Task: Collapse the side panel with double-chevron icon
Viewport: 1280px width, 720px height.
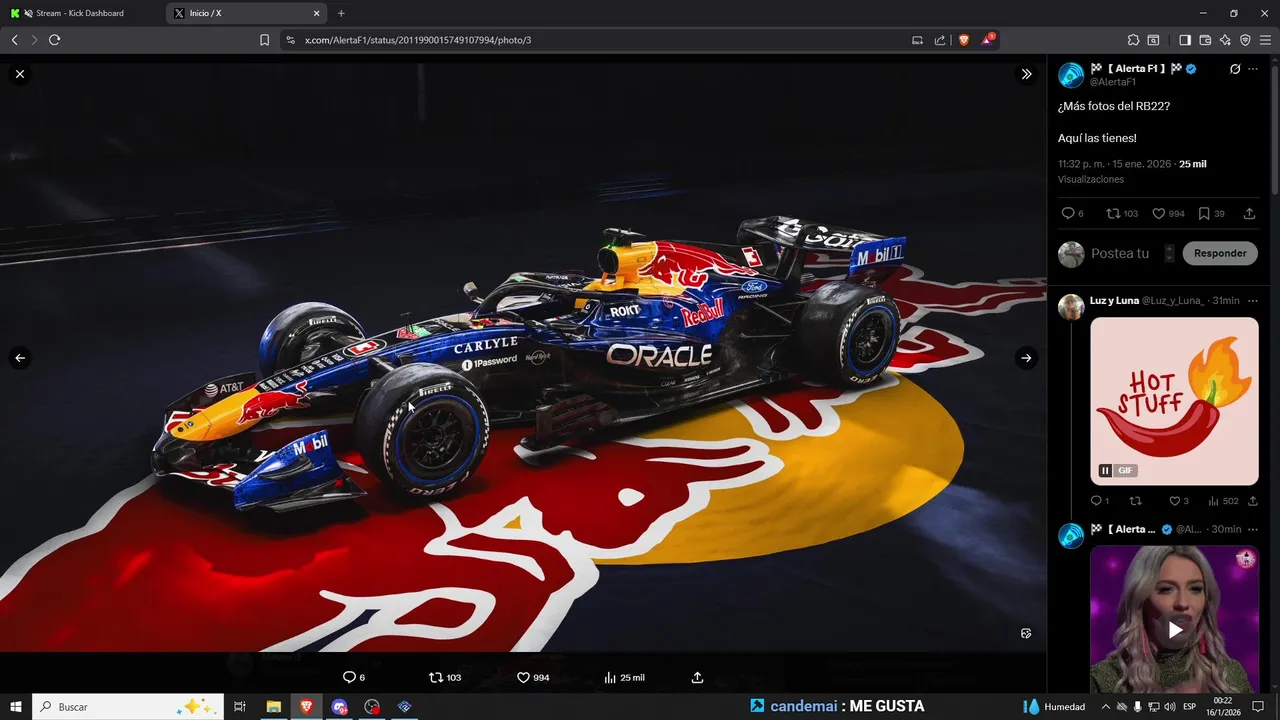Action: tap(1026, 74)
